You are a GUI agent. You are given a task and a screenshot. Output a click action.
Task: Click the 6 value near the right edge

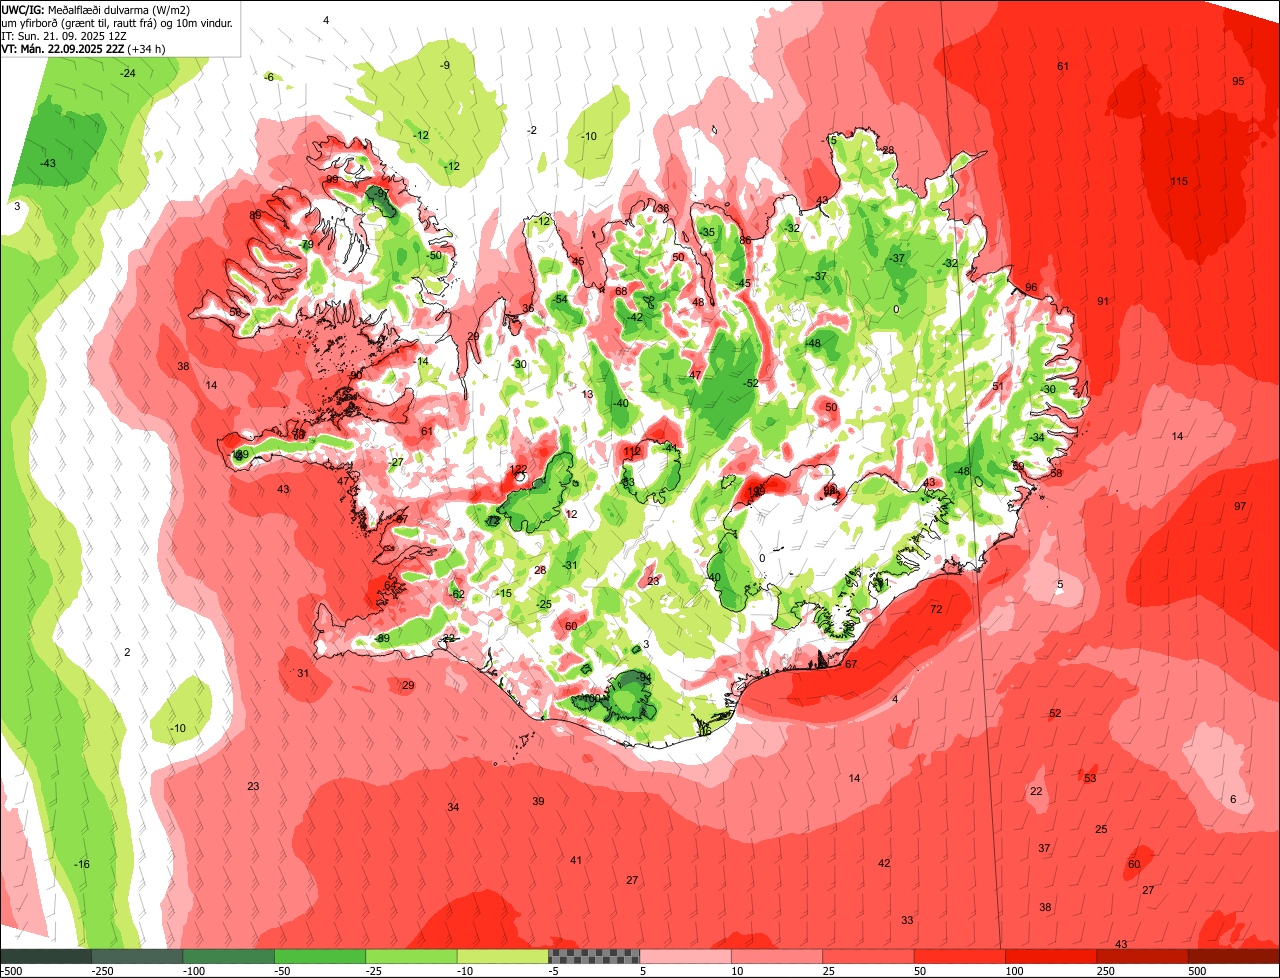(x=1233, y=799)
